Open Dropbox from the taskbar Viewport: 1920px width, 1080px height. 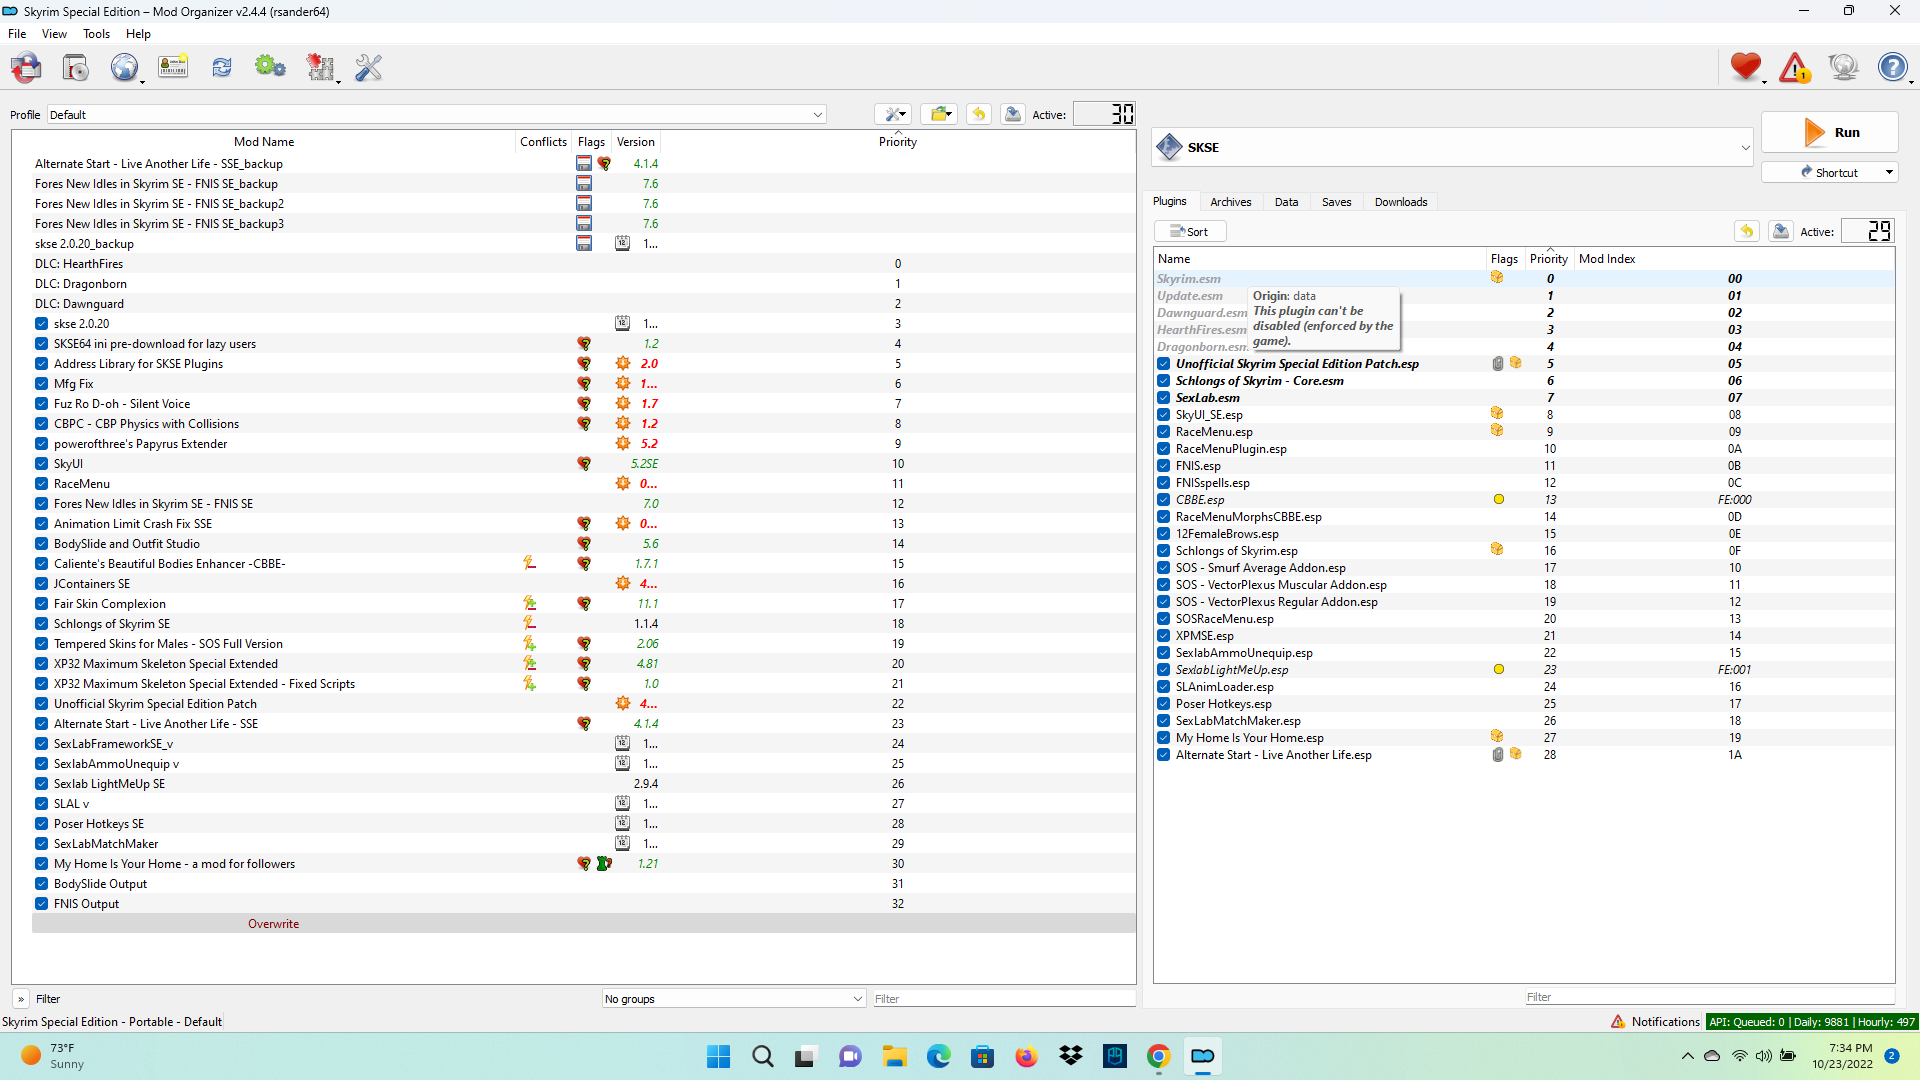pos(1071,1056)
